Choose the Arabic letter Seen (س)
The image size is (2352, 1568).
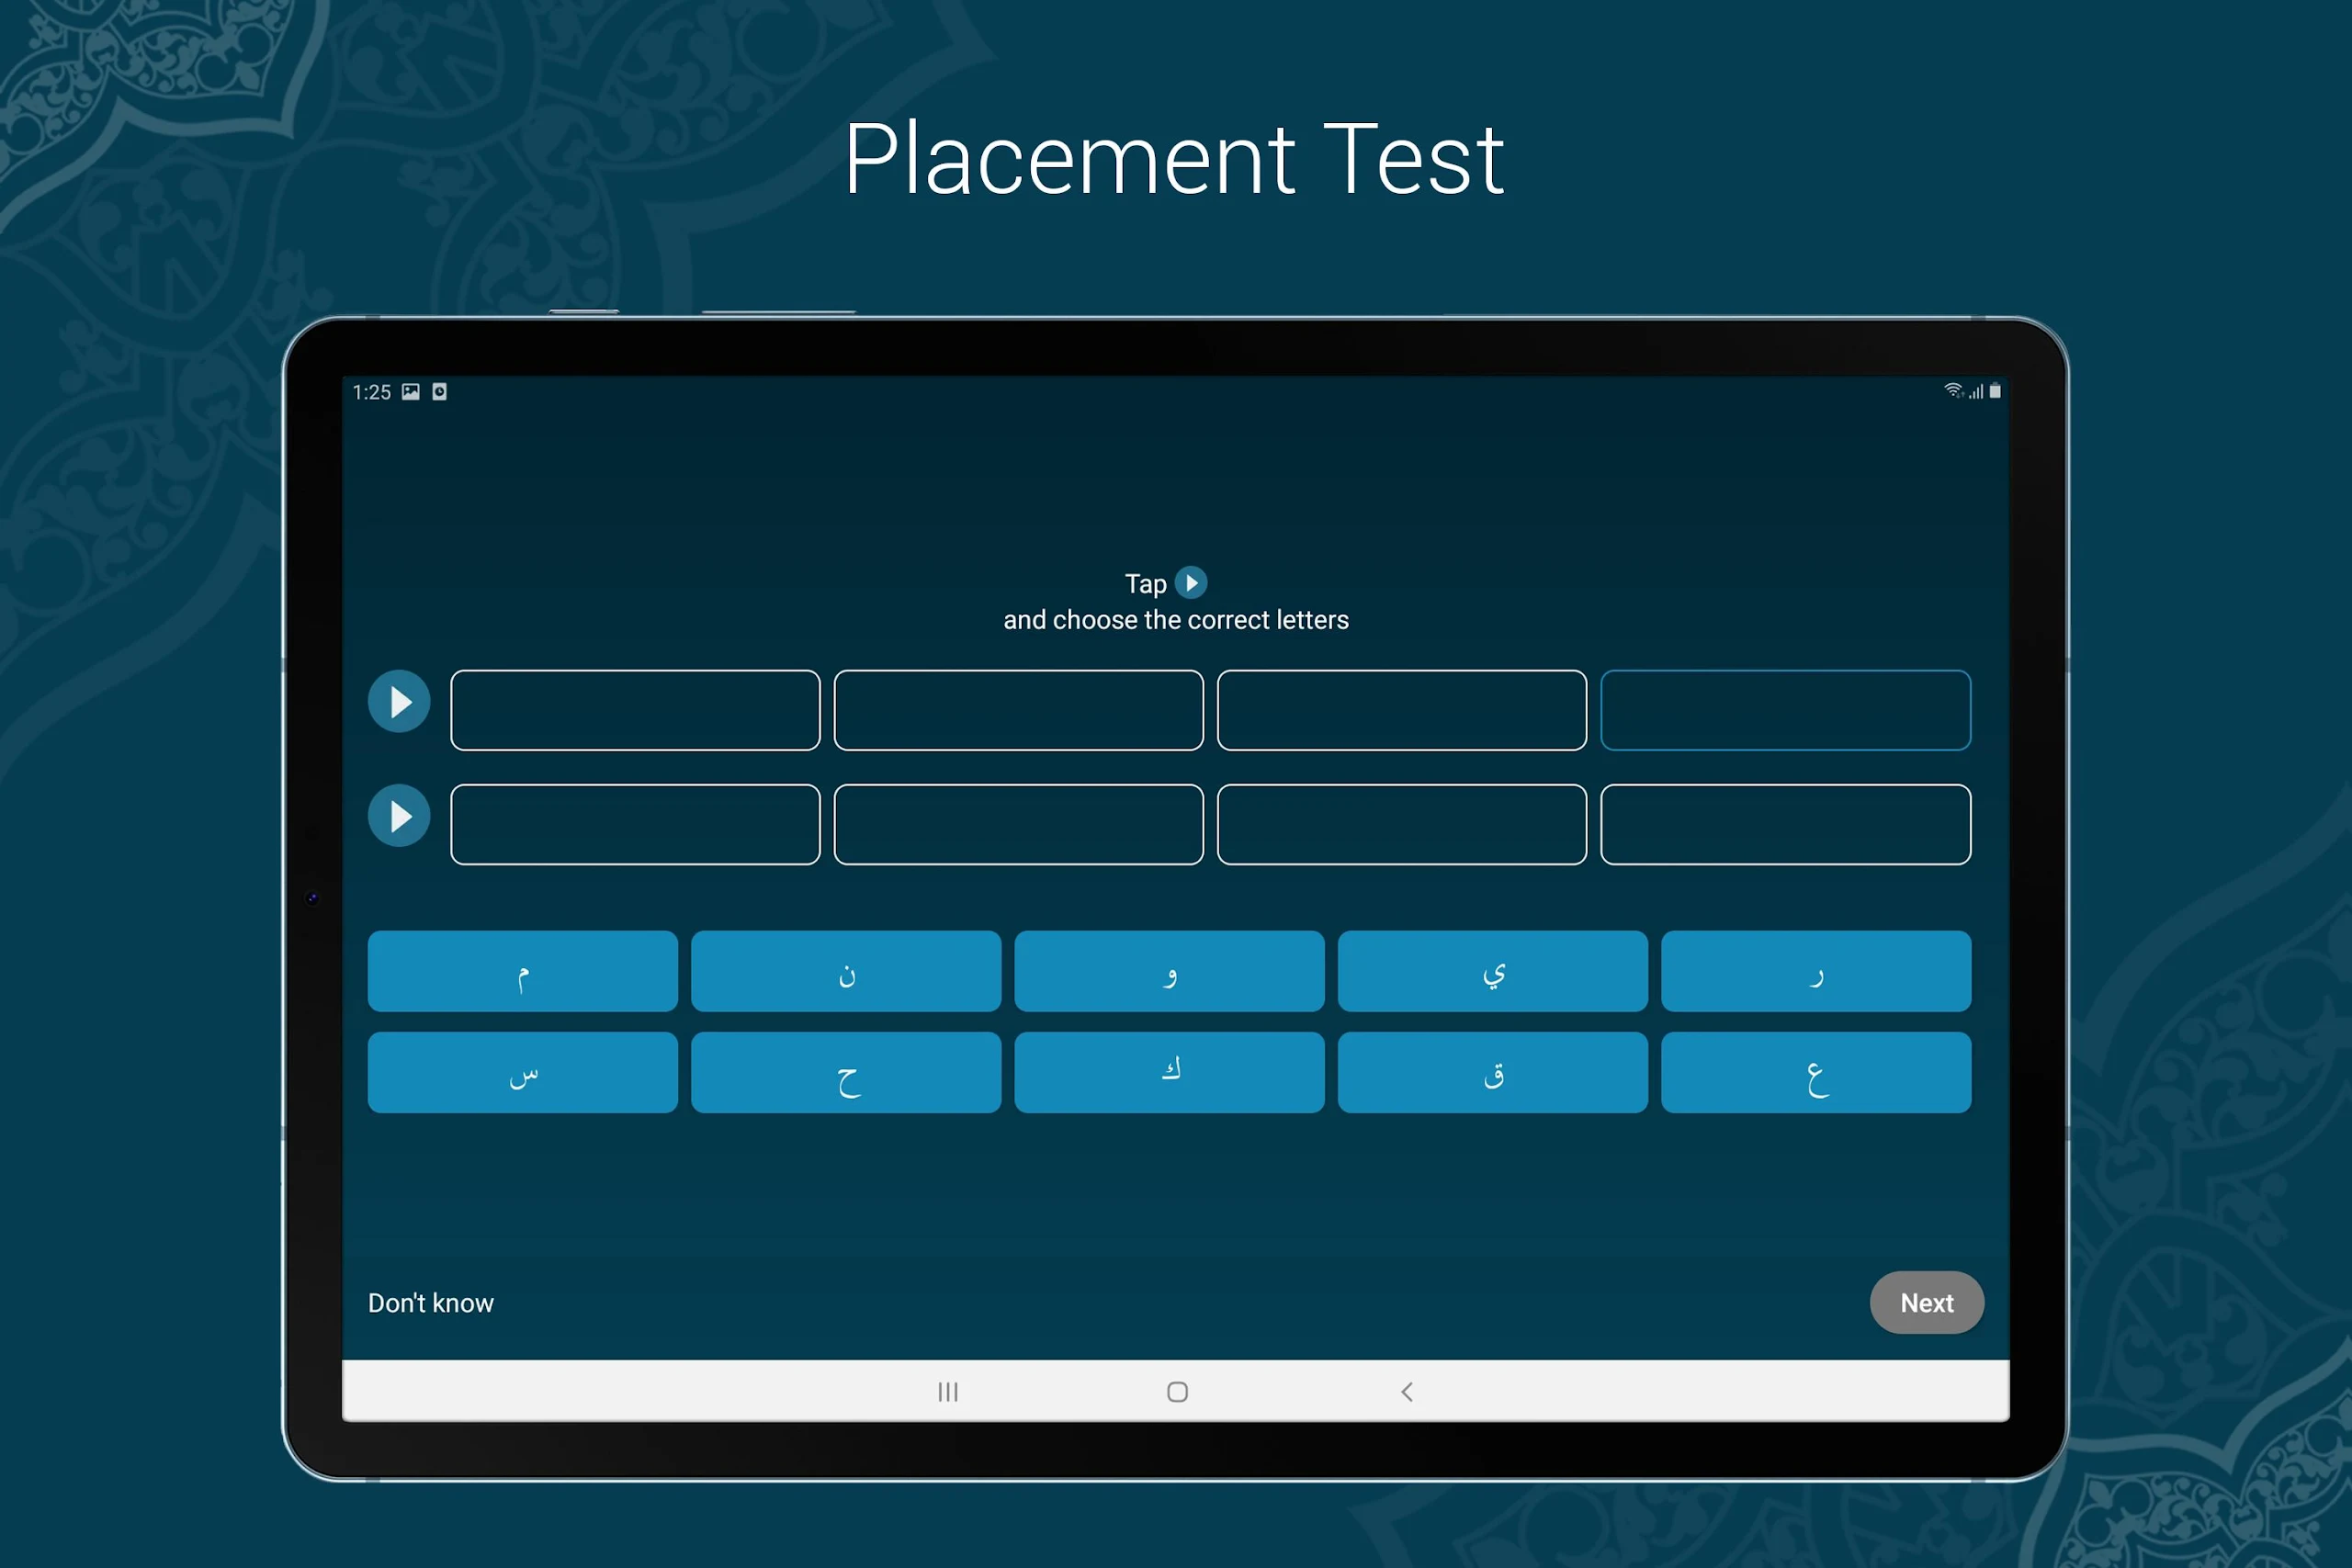522,1072
